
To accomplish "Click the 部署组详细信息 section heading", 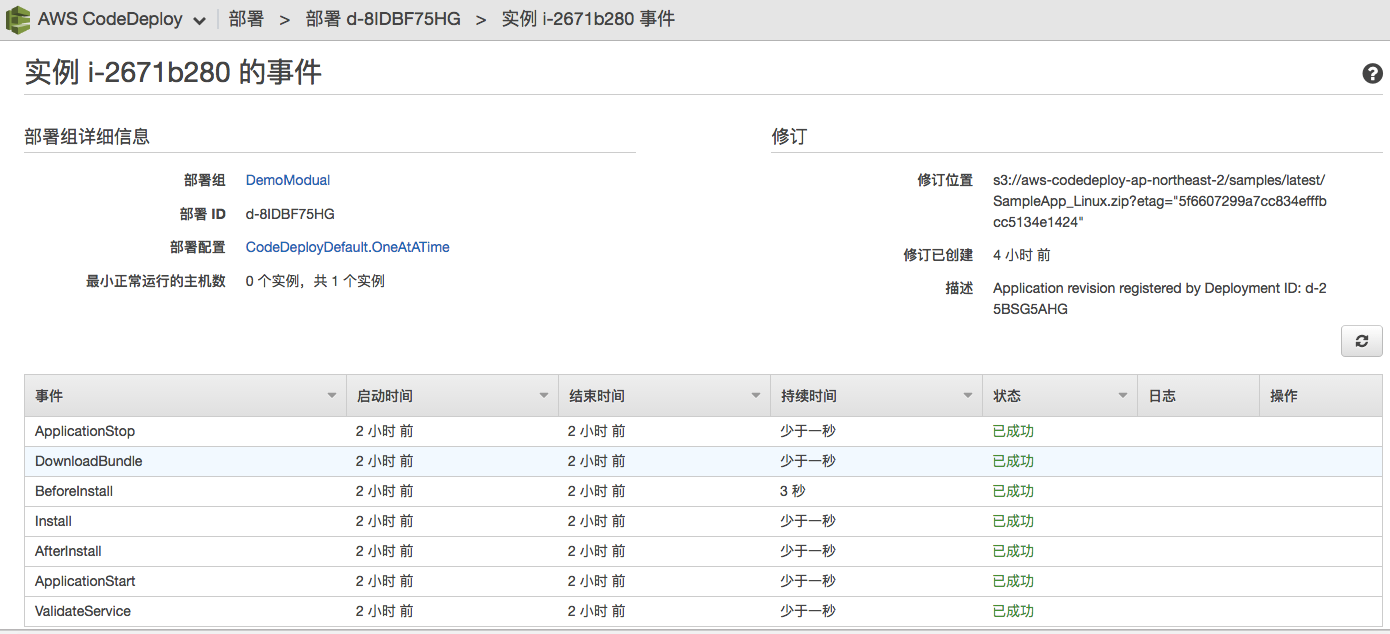I will [x=87, y=136].
